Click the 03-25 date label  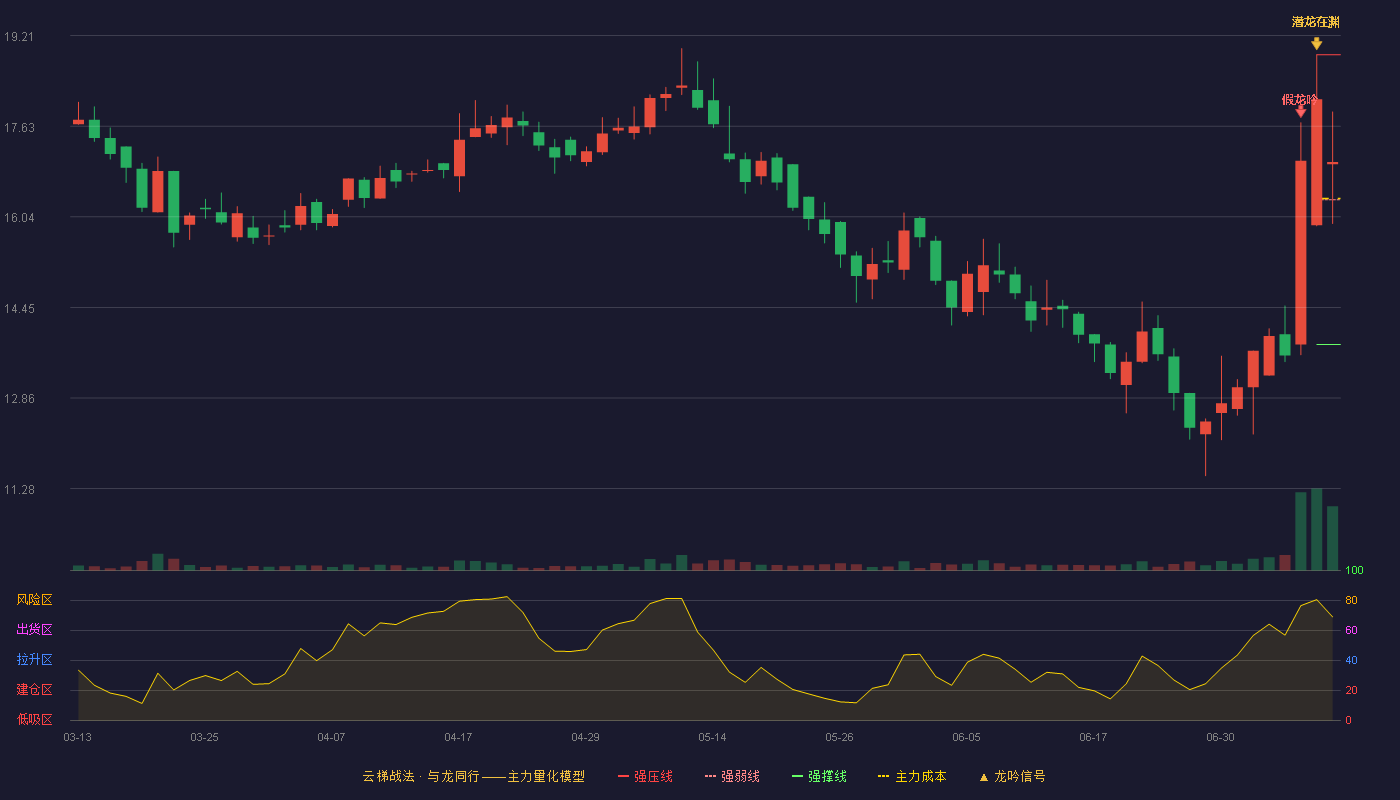[204, 737]
